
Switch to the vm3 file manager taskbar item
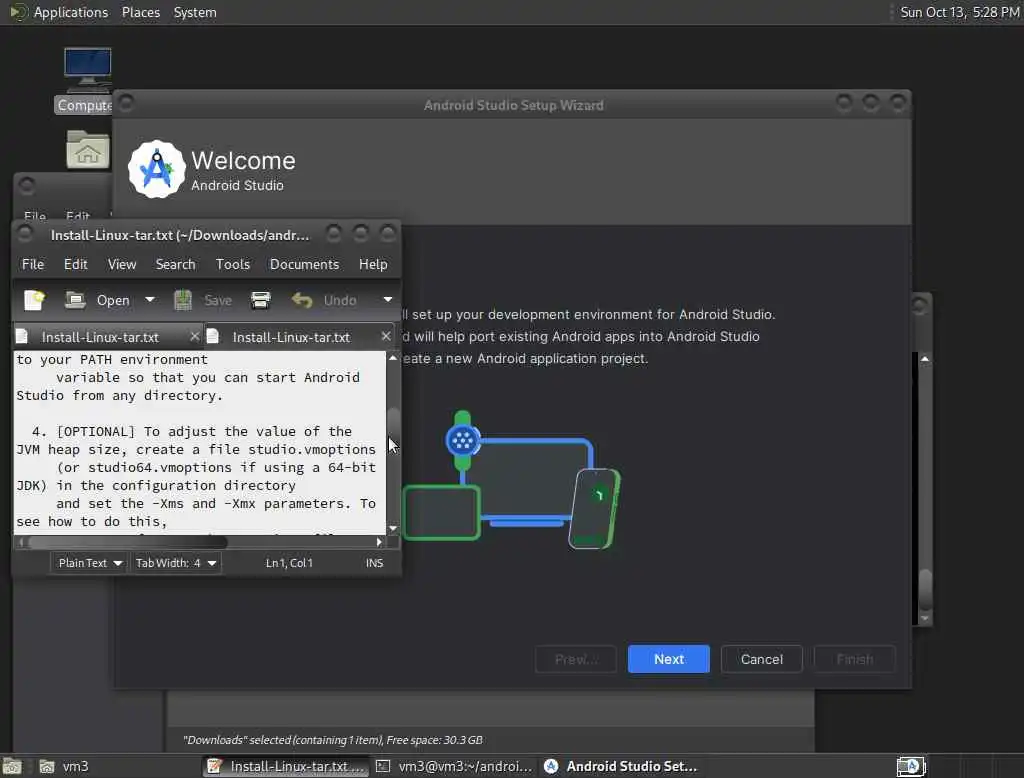[x=63, y=766]
